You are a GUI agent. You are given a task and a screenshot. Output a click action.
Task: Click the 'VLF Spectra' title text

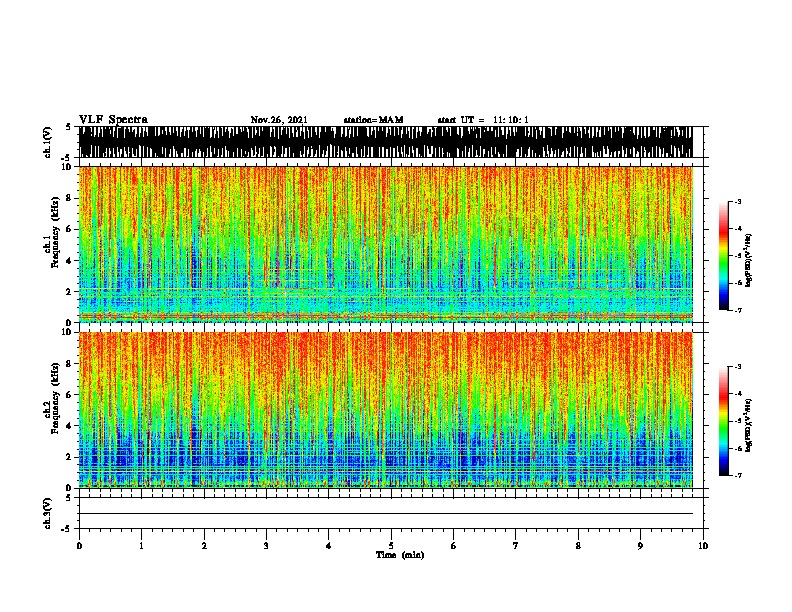tap(113, 120)
